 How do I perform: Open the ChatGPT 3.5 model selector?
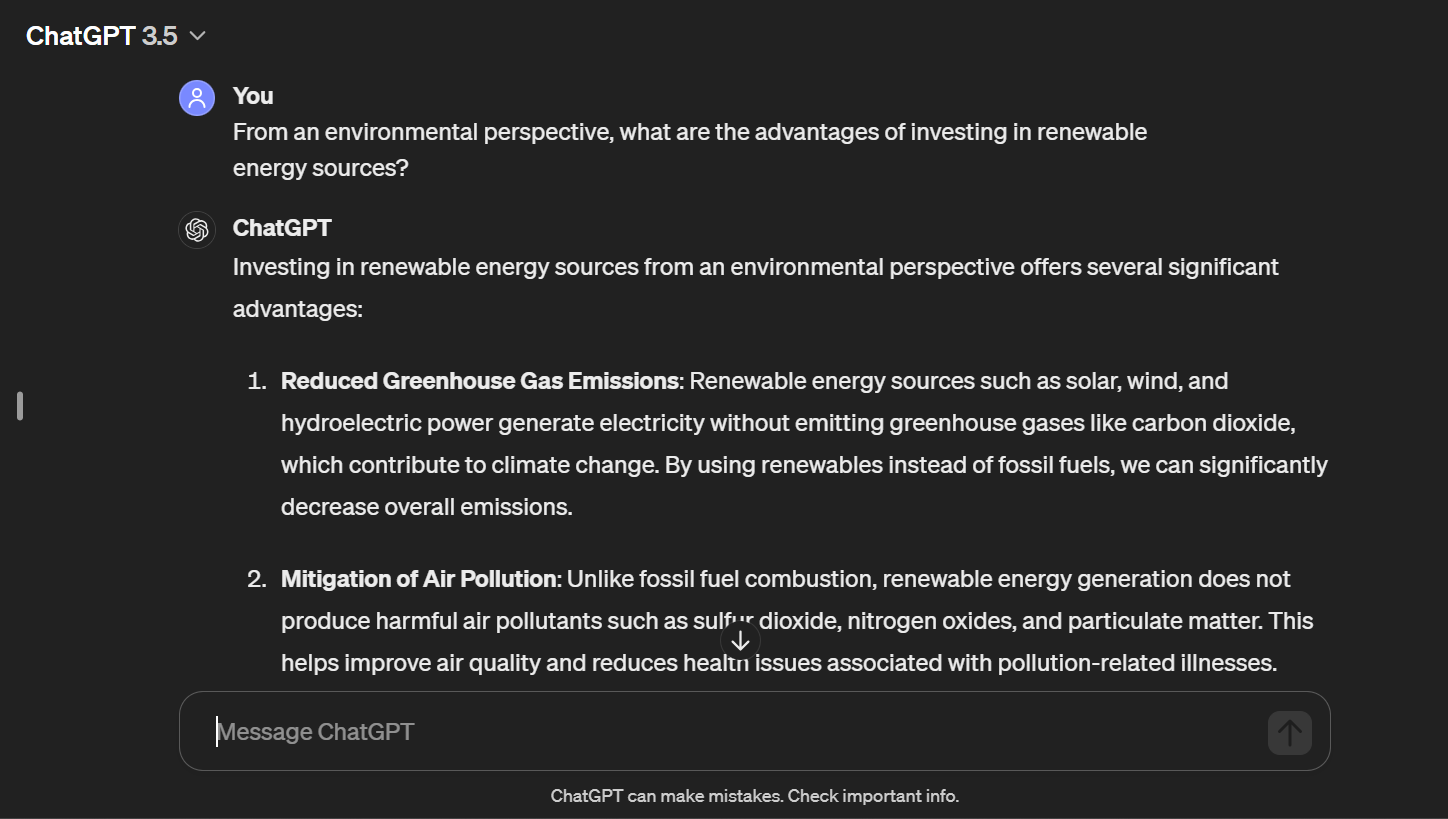pyautogui.click(x=116, y=36)
